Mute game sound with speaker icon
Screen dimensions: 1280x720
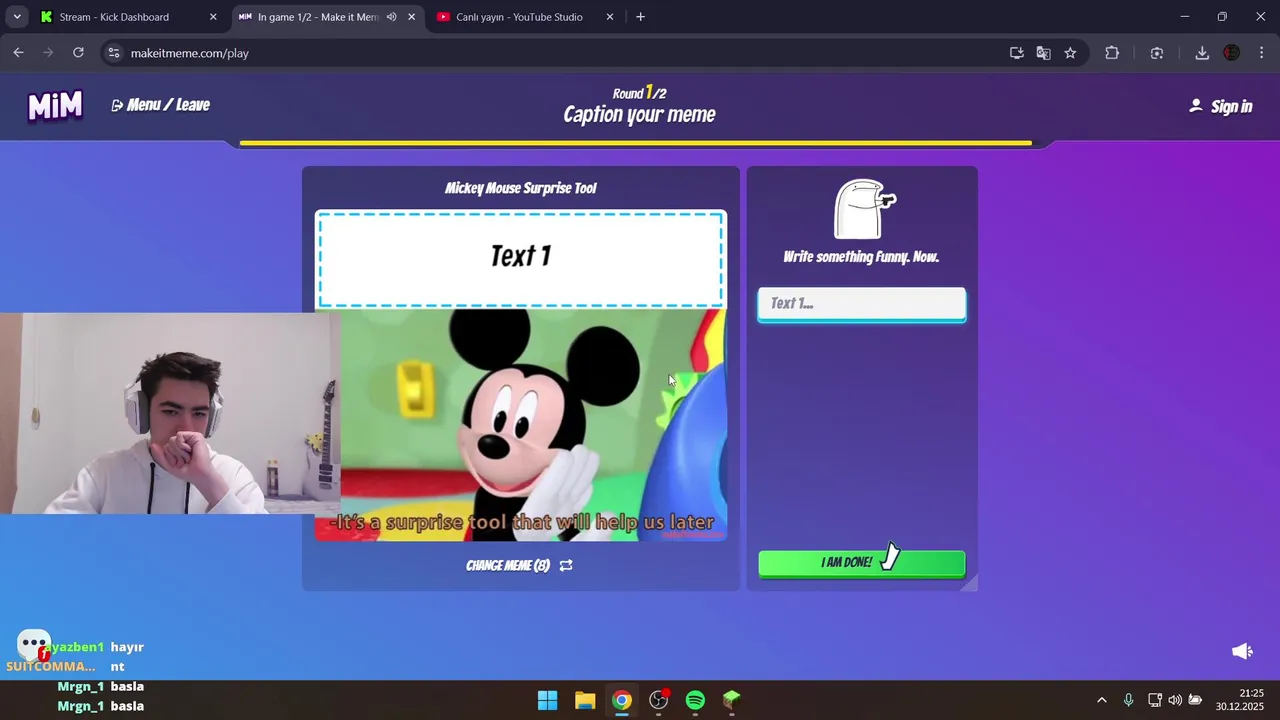1242,651
